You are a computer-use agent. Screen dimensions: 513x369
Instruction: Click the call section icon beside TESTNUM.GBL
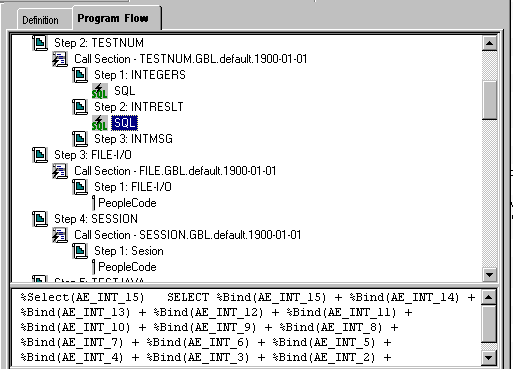[x=60, y=59]
